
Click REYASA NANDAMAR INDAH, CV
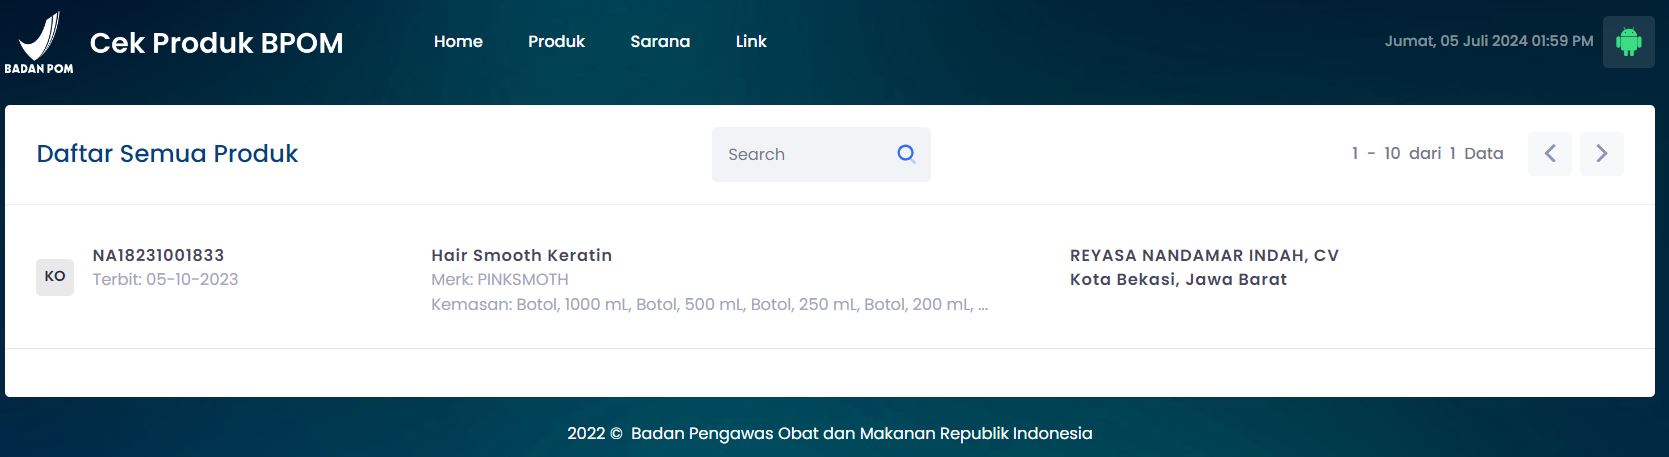pyautogui.click(x=1204, y=255)
